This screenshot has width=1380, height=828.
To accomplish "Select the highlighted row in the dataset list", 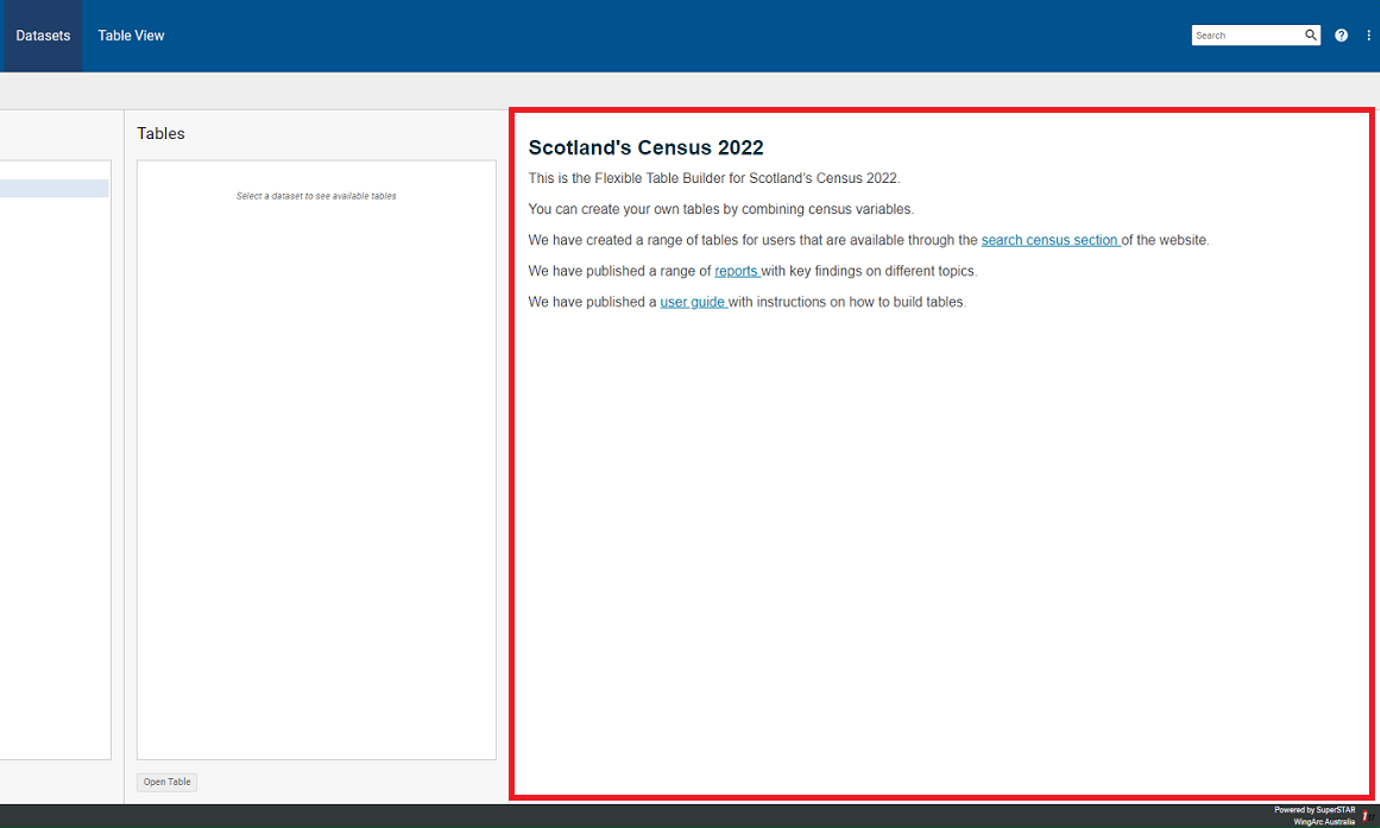I will pos(54,188).
